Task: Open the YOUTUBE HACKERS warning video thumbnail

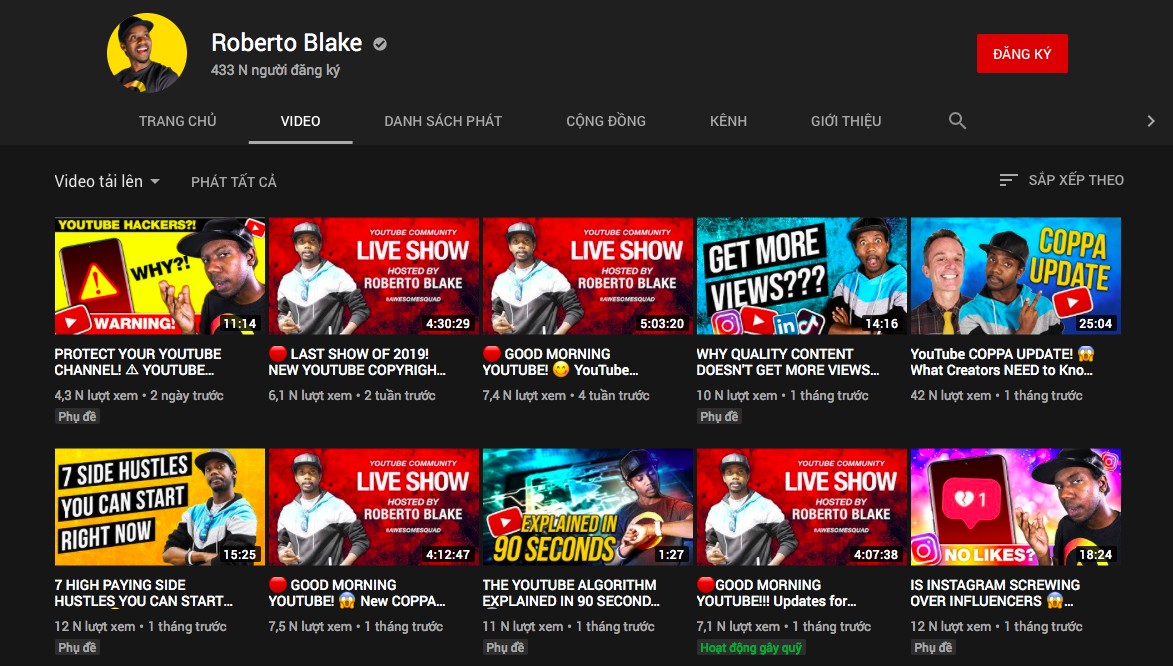Action: pyautogui.click(x=160, y=276)
